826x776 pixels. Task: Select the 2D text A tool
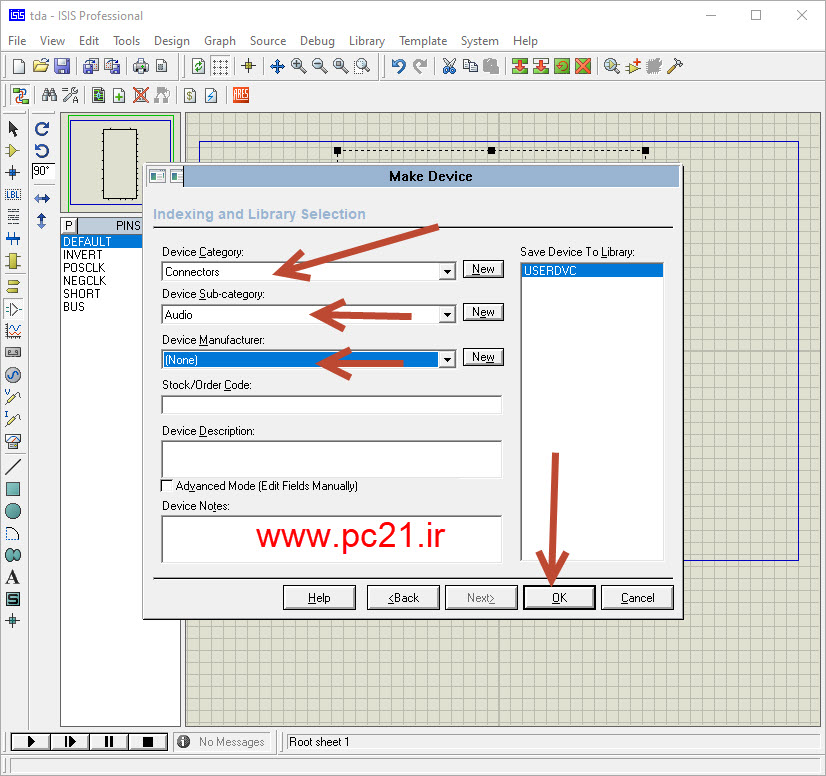coord(13,577)
